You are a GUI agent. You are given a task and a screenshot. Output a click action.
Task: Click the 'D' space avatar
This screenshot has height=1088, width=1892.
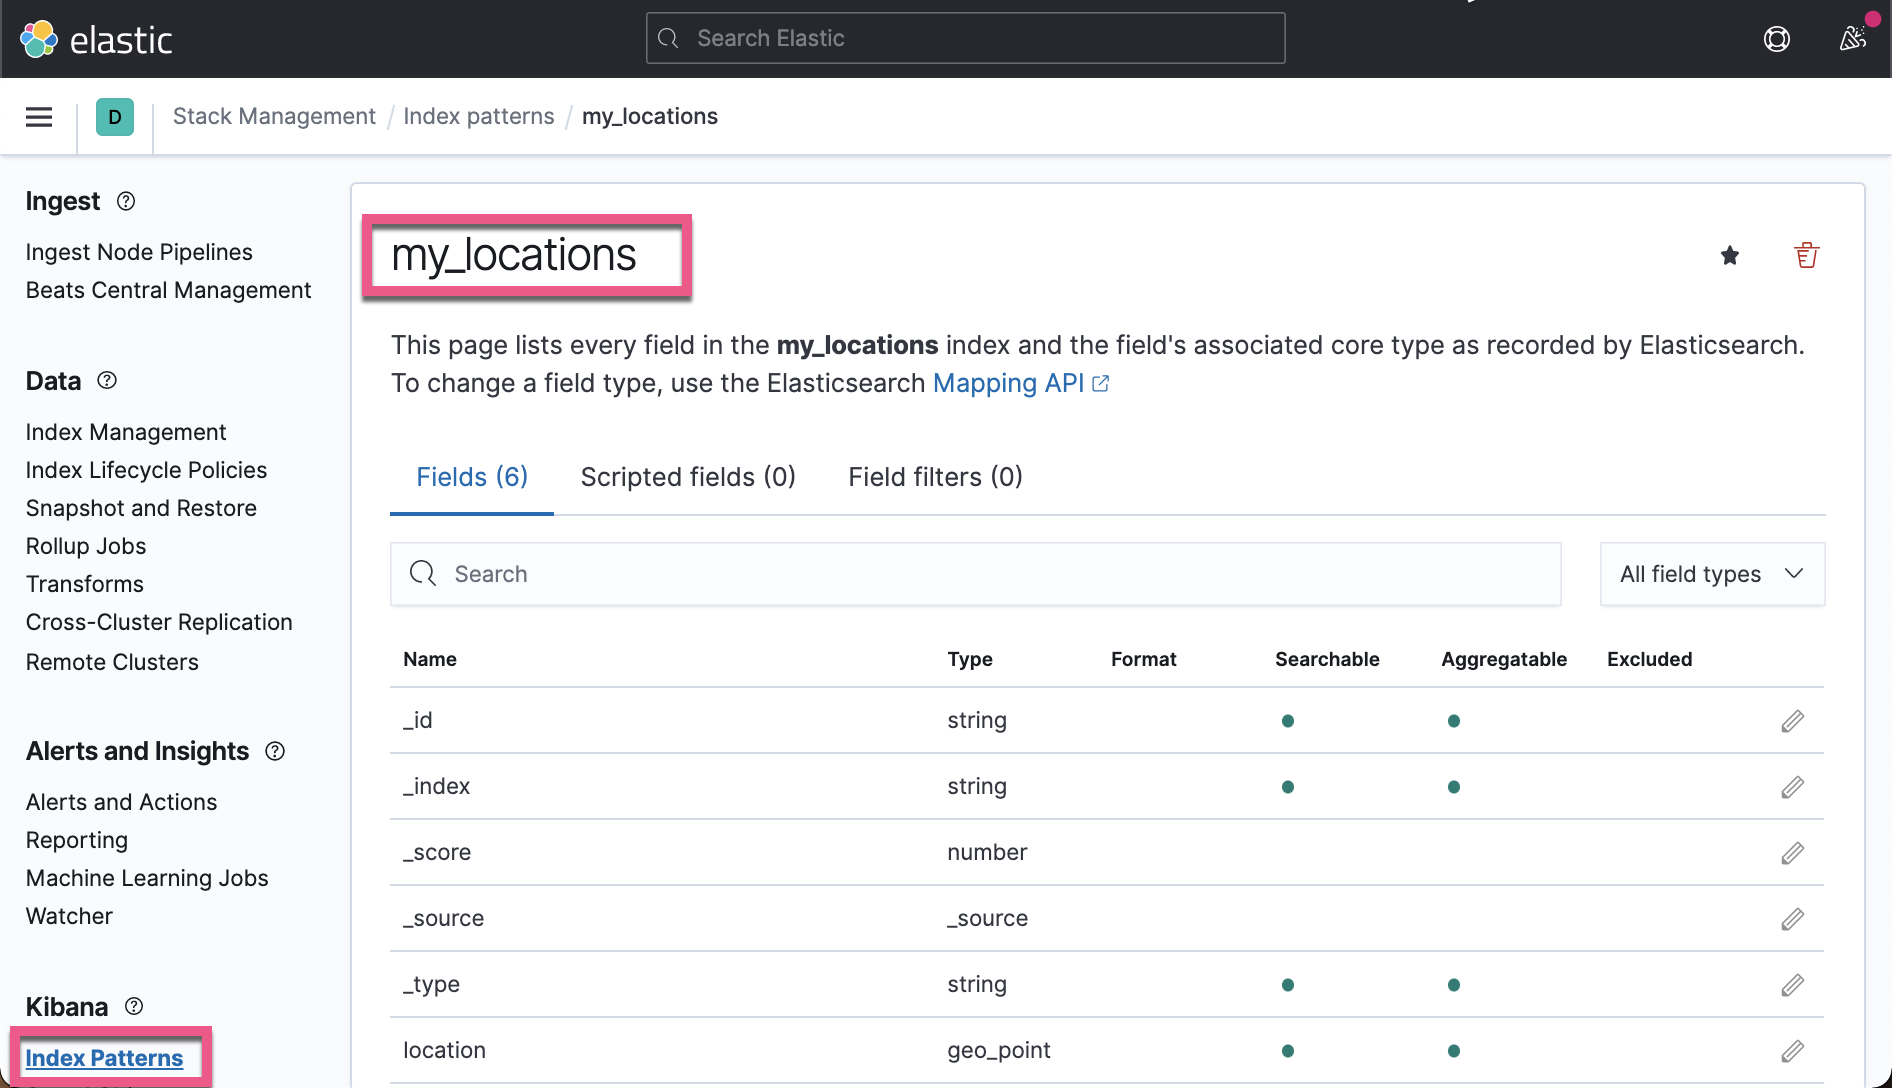115,116
